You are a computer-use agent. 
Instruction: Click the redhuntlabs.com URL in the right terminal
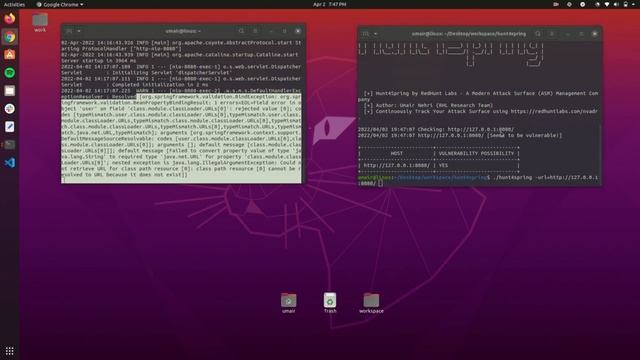pyautogui.click(x=554, y=111)
